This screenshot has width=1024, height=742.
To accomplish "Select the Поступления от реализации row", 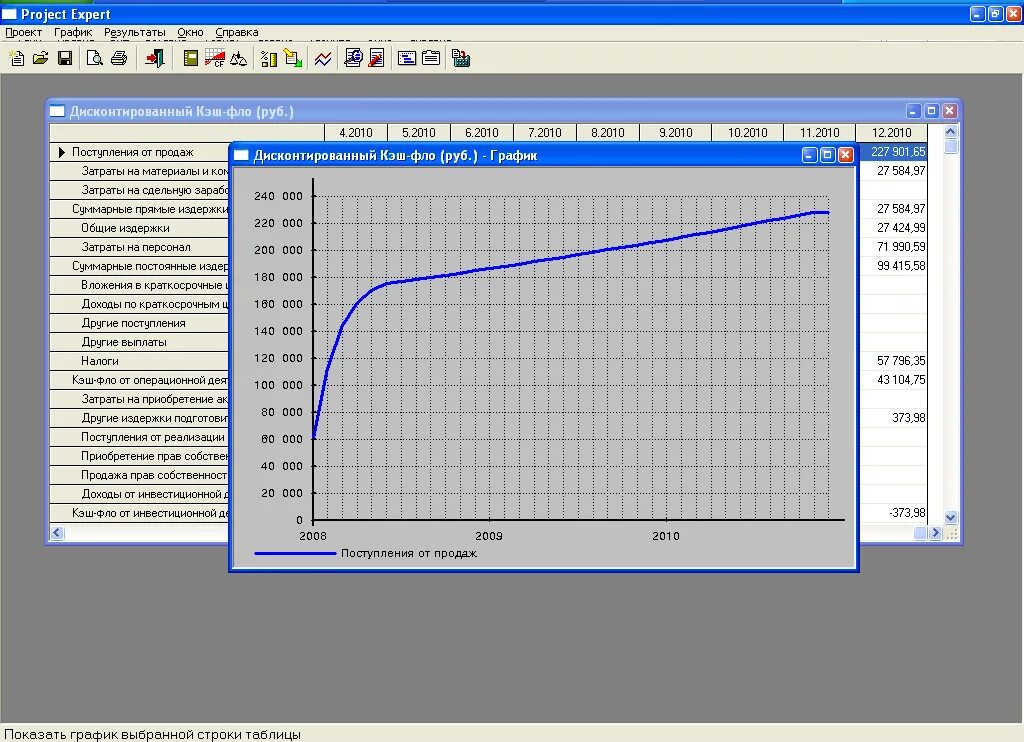I will click(x=140, y=437).
